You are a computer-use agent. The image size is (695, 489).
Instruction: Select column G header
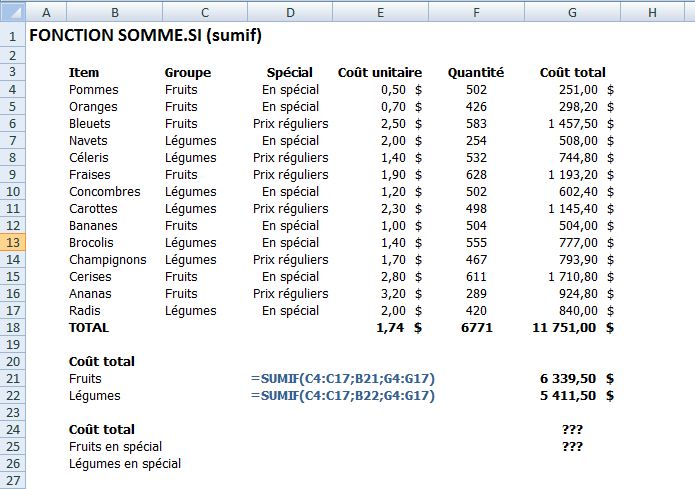(572, 12)
